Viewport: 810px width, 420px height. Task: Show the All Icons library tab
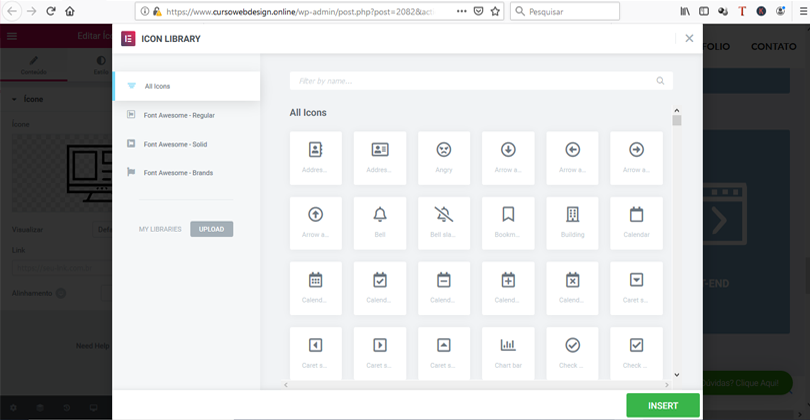186,86
